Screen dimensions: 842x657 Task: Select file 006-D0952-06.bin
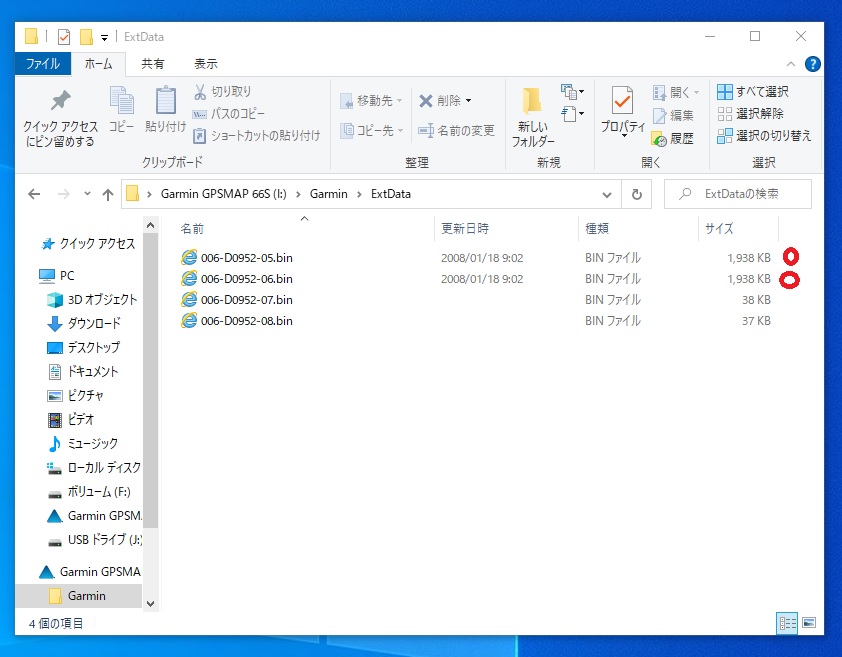(246, 279)
